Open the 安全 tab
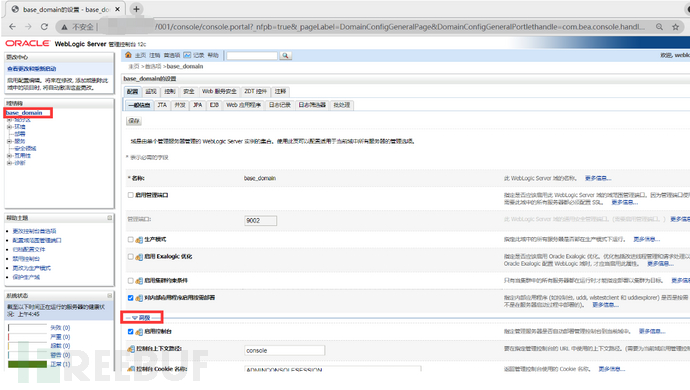690x390 pixels. click(x=189, y=92)
